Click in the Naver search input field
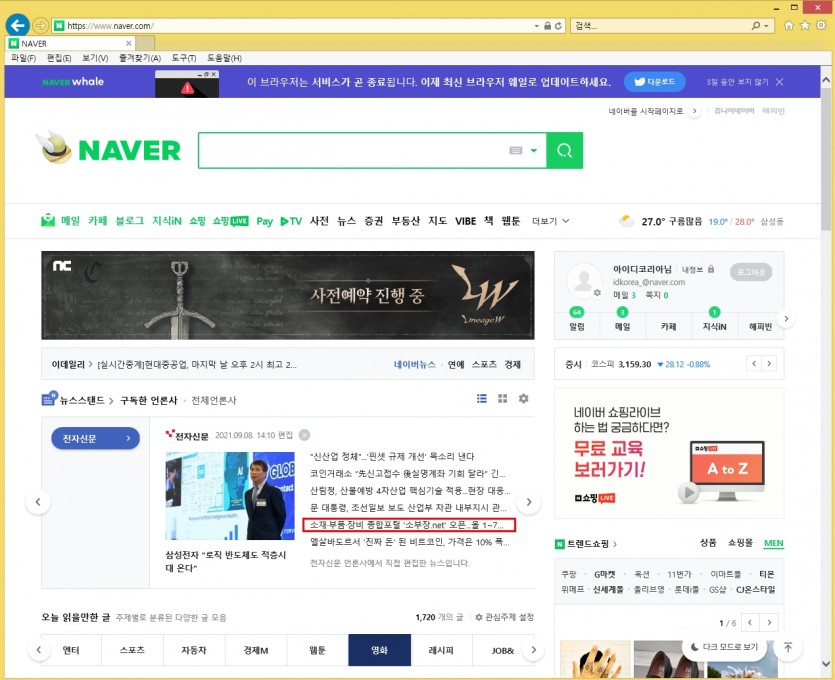Viewport: 835px width, 680px height. [350, 151]
